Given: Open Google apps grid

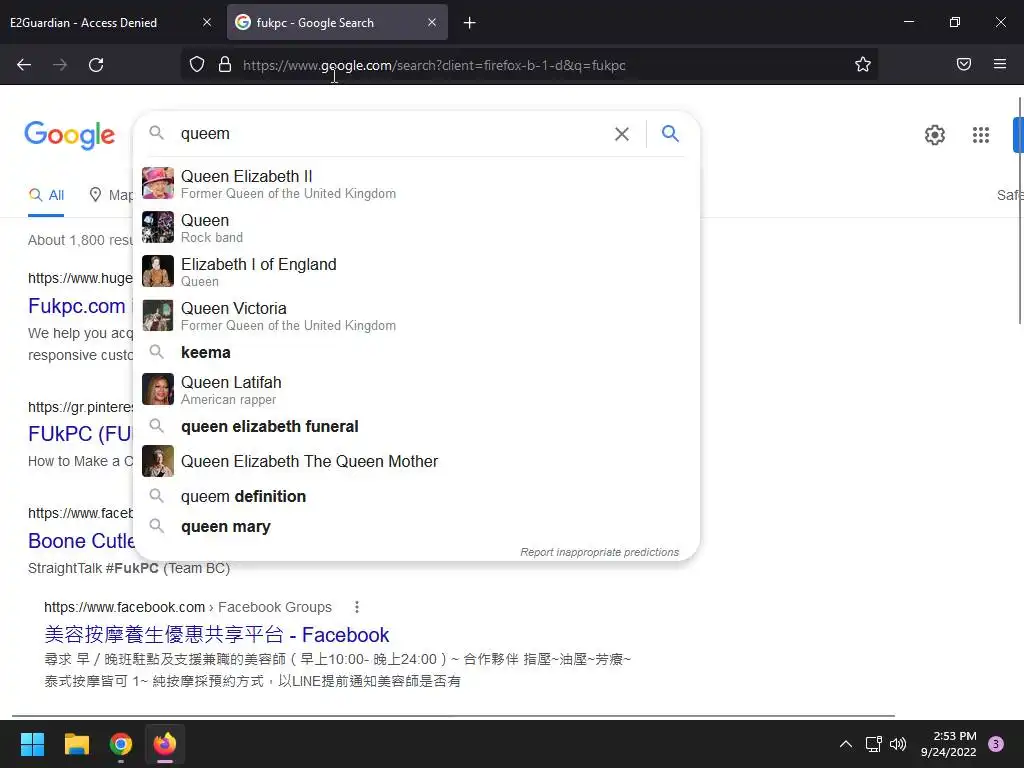Looking at the screenshot, I should 980,135.
